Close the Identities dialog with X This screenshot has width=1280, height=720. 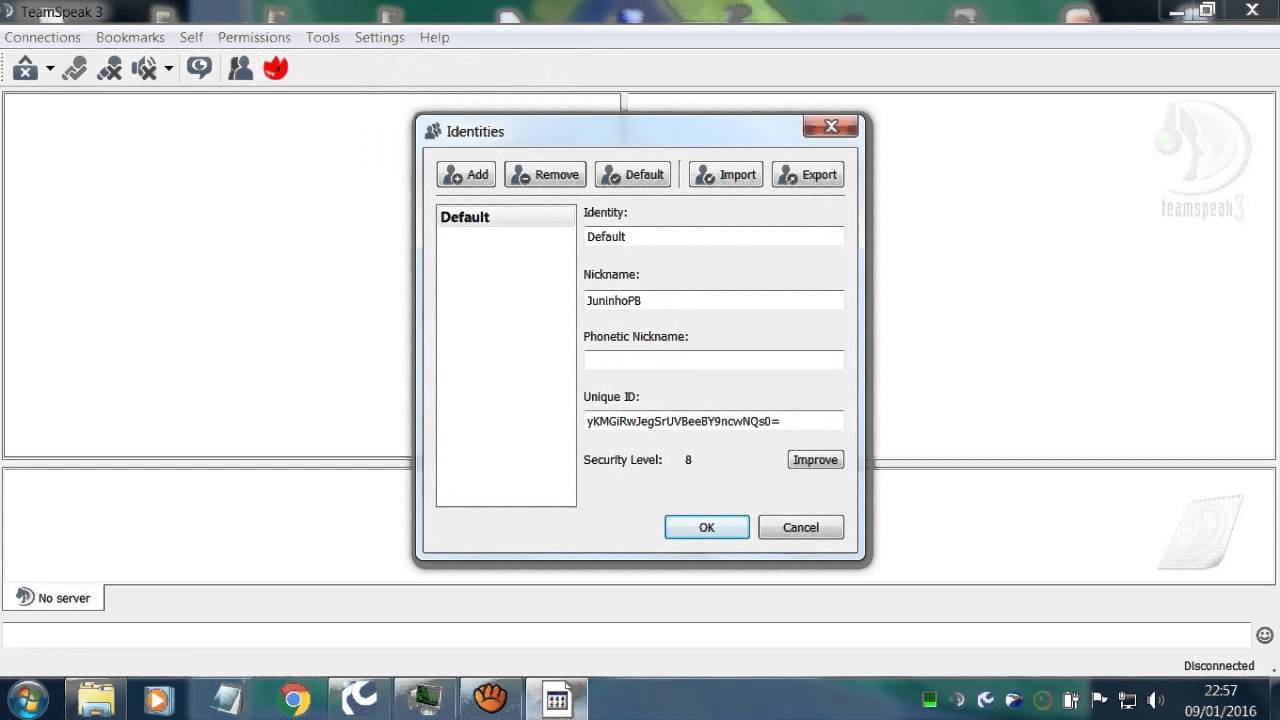click(x=831, y=126)
